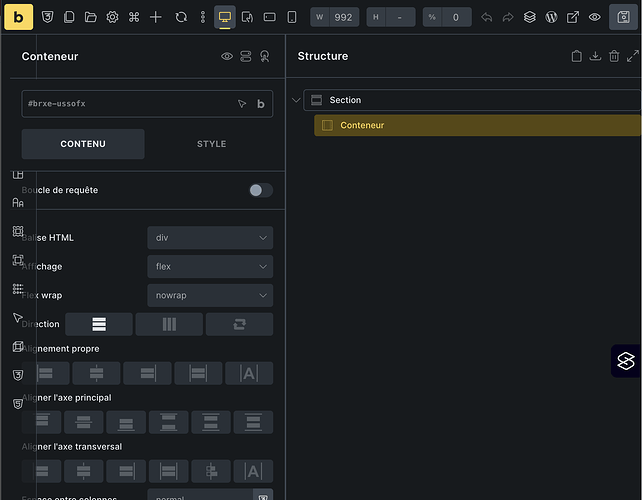
Task: Click the clipboard paste icon in Structure
Action: point(576,56)
